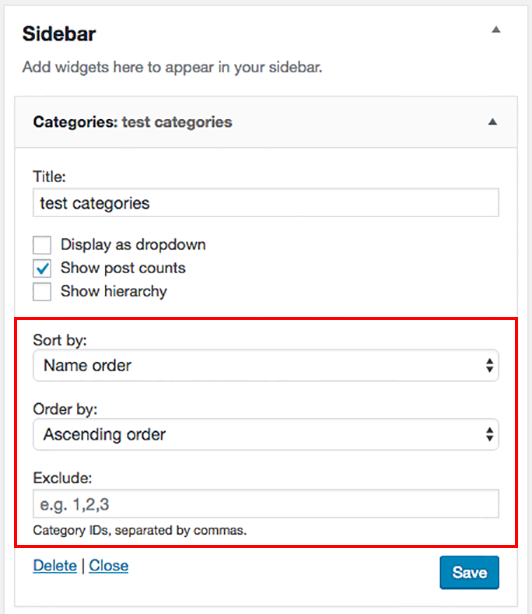Click the Order by dropdown up-down arrows
Viewport: 532px width, 614px height.
[x=489, y=434]
